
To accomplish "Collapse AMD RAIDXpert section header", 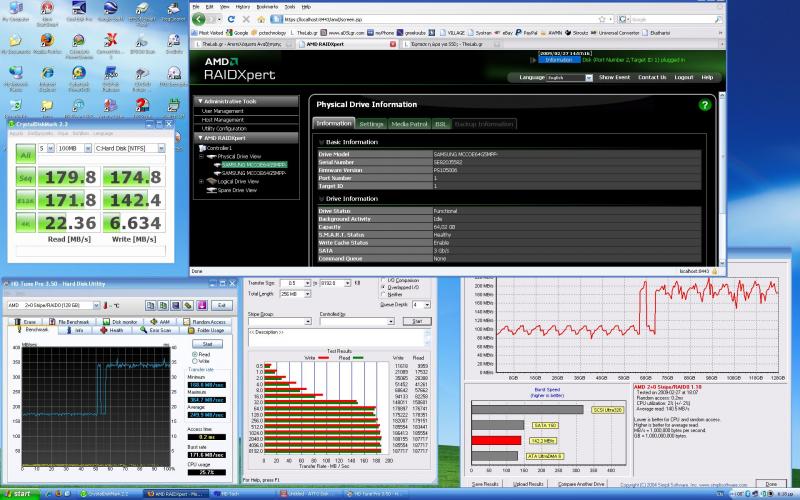I will (x=246, y=138).
